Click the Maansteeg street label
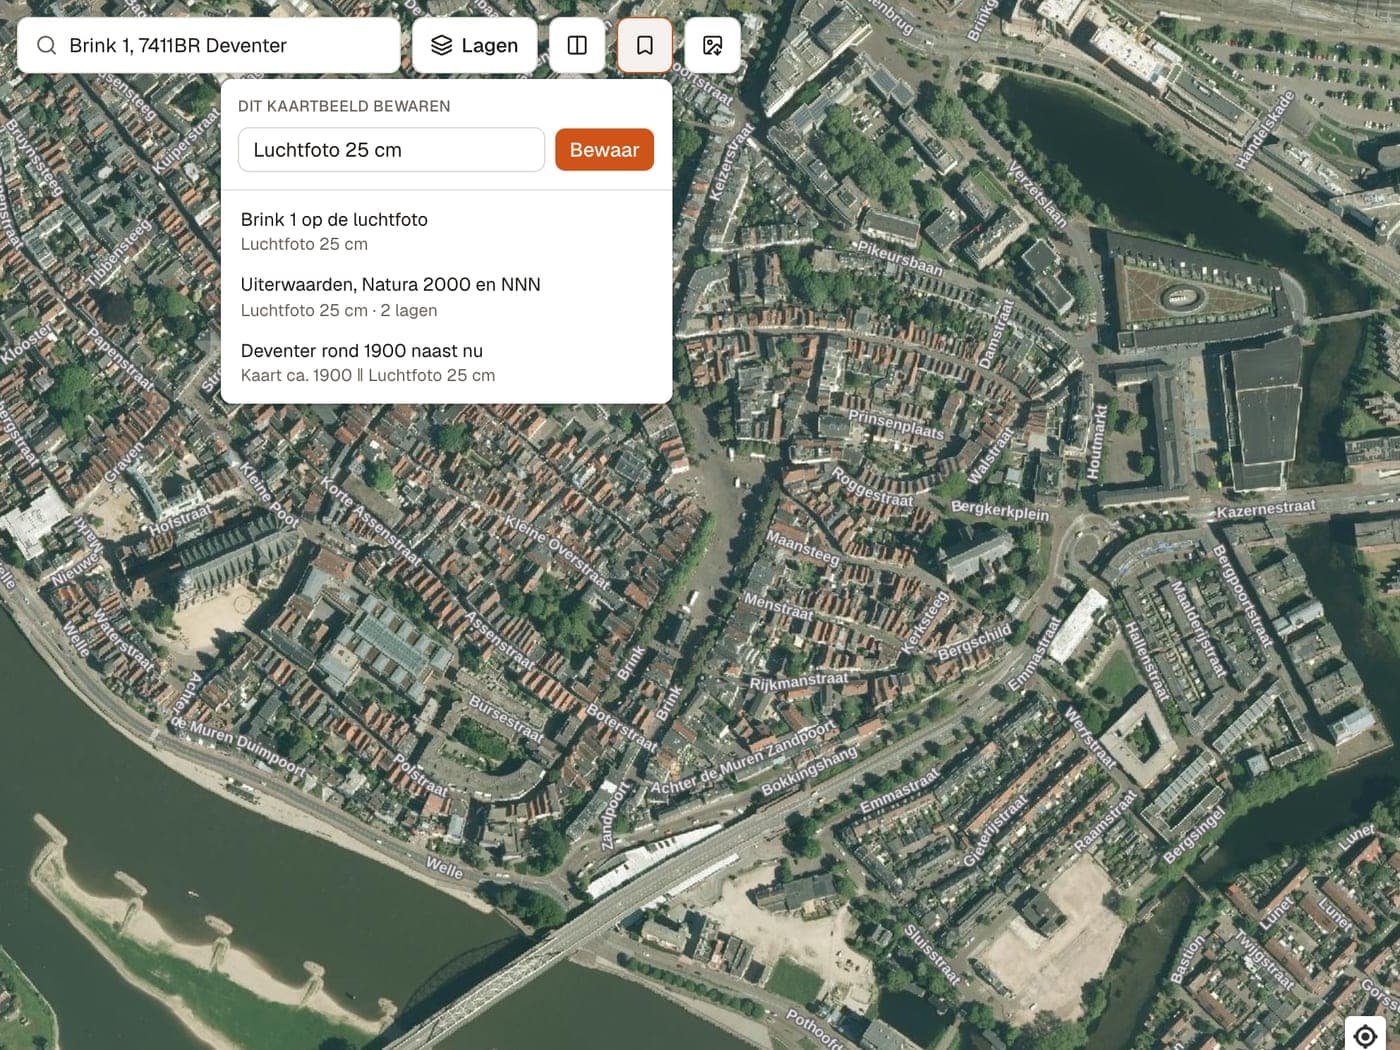Viewport: 1400px width, 1050px height. pyautogui.click(x=803, y=548)
